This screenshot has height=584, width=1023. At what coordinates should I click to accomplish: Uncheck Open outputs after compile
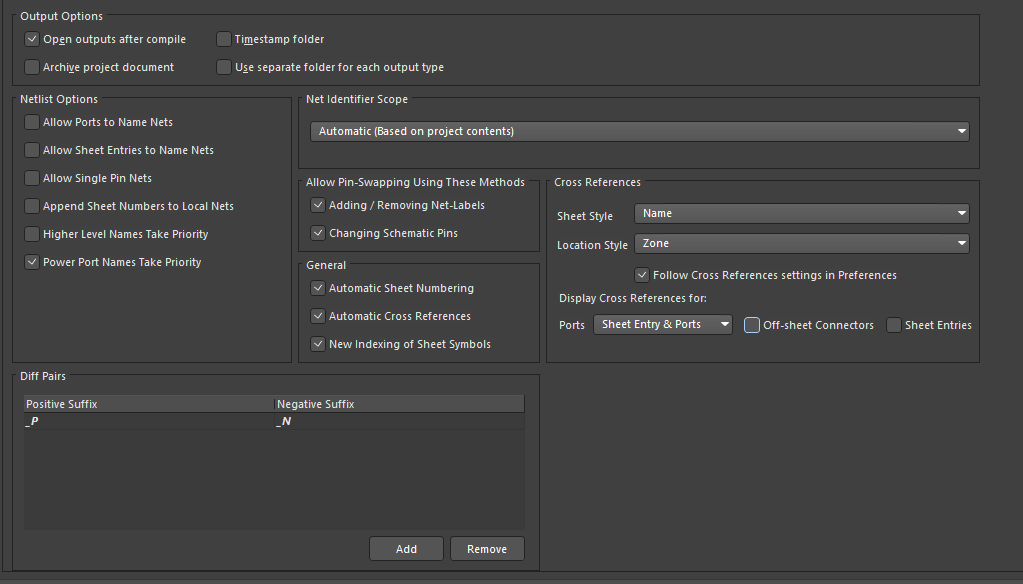click(32, 39)
